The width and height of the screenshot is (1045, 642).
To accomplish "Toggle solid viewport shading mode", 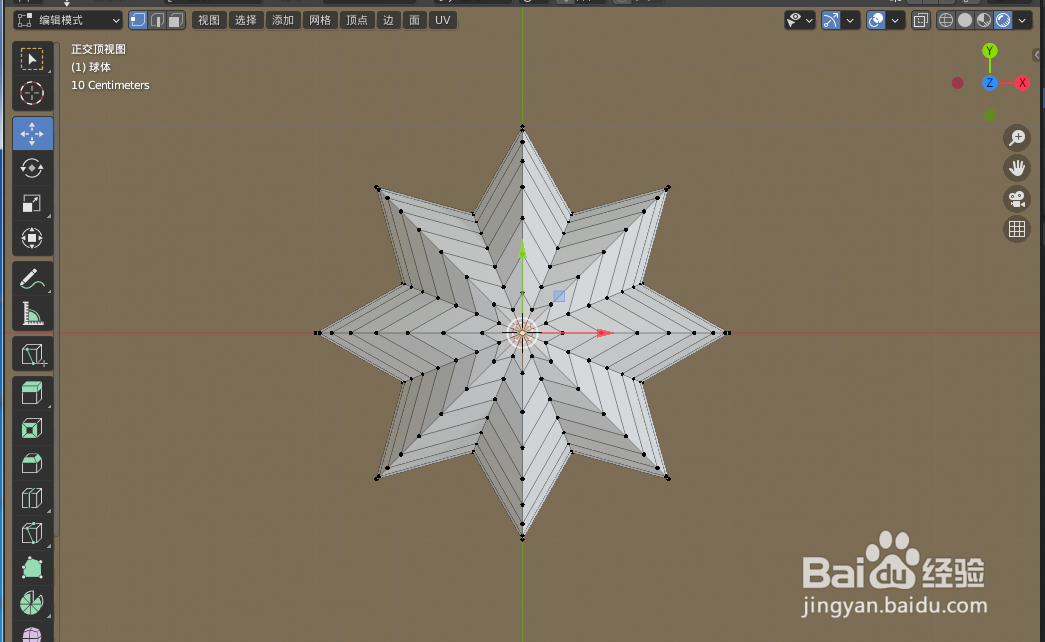I will point(967,19).
